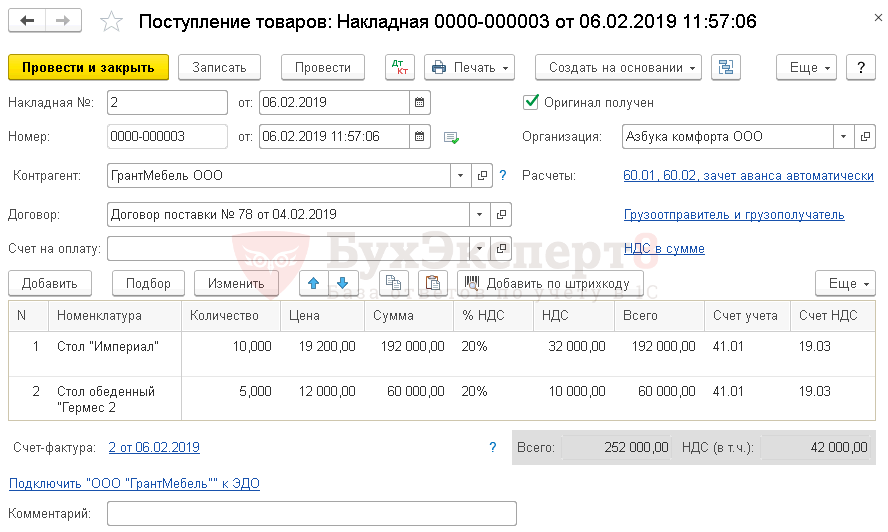Click question mark next to Контрагент
The width and height of the screenshot is (888, 532).
tap(503, 176)
